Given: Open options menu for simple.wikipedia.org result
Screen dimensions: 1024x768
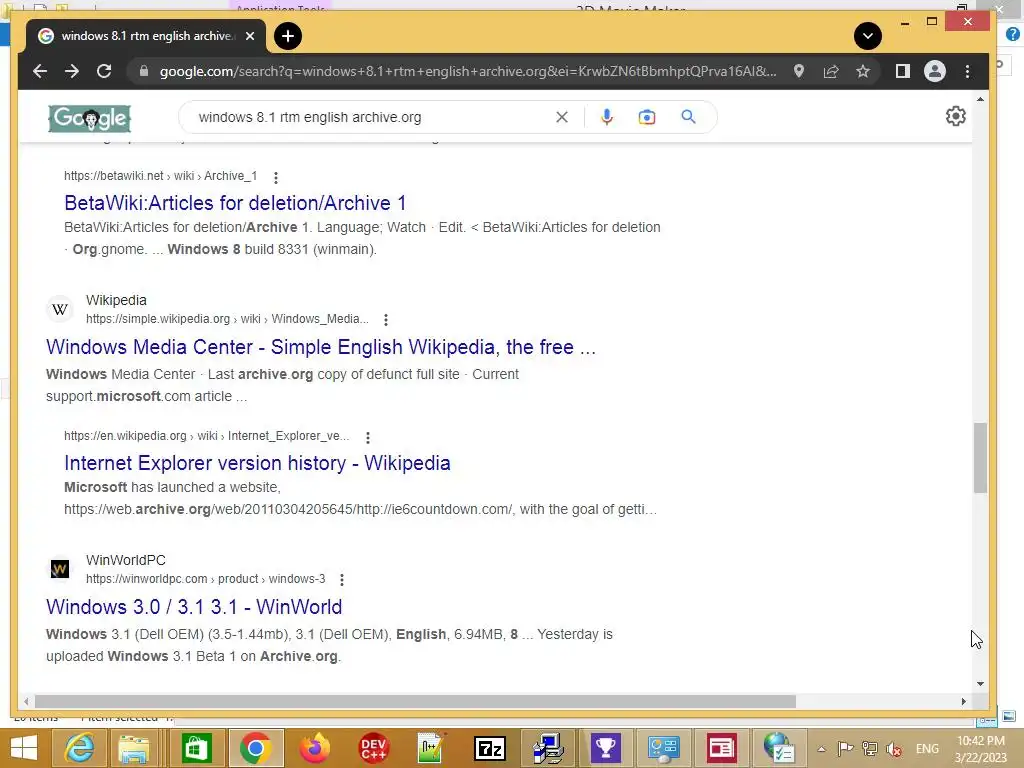Looking at the screenshot, I should (x=386, y=320).
